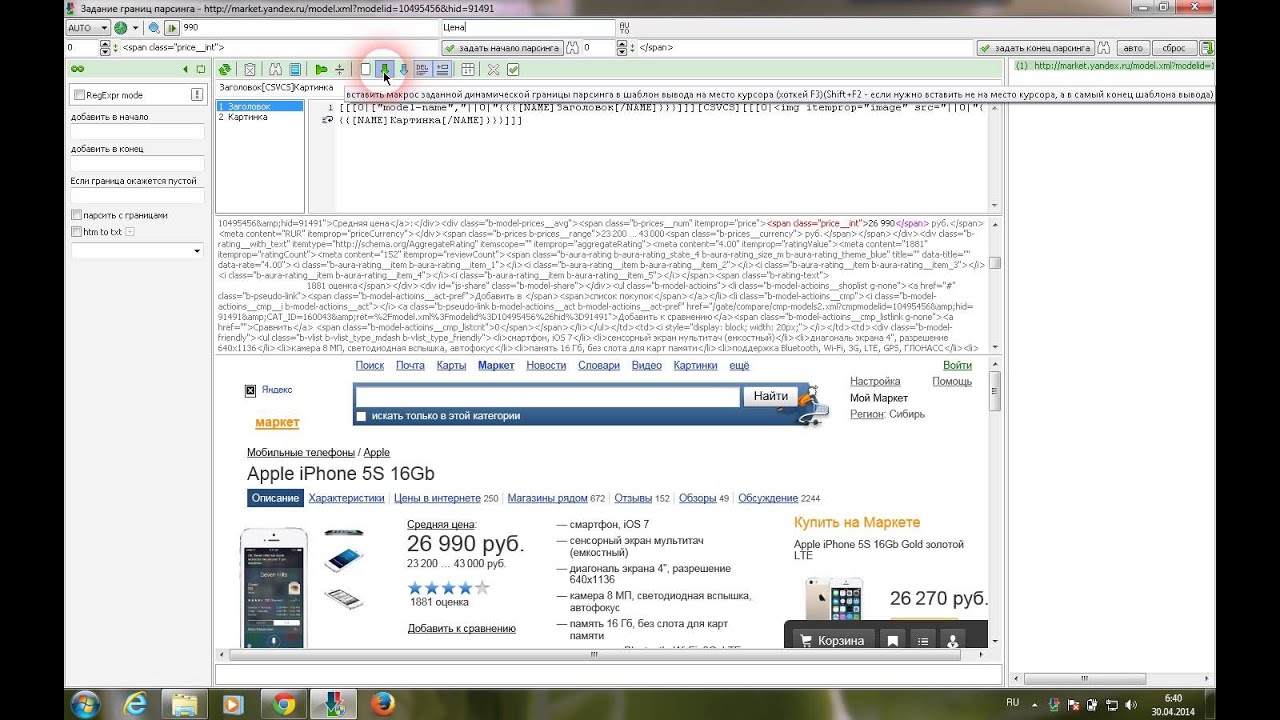This screenshot has height=720, width=1280.
Task: Click the авто button
Action: 1132,47
